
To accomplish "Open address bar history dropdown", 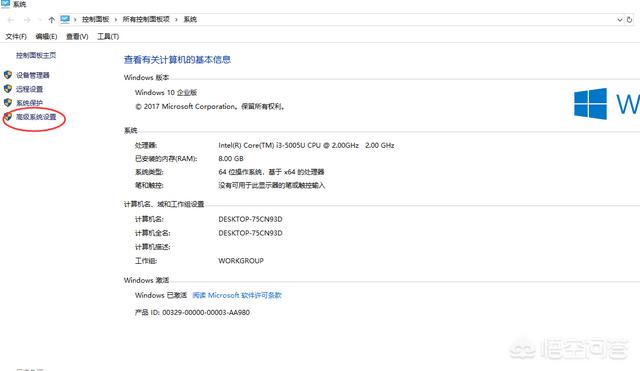I will pyautogui.click(x=620, y=20).
